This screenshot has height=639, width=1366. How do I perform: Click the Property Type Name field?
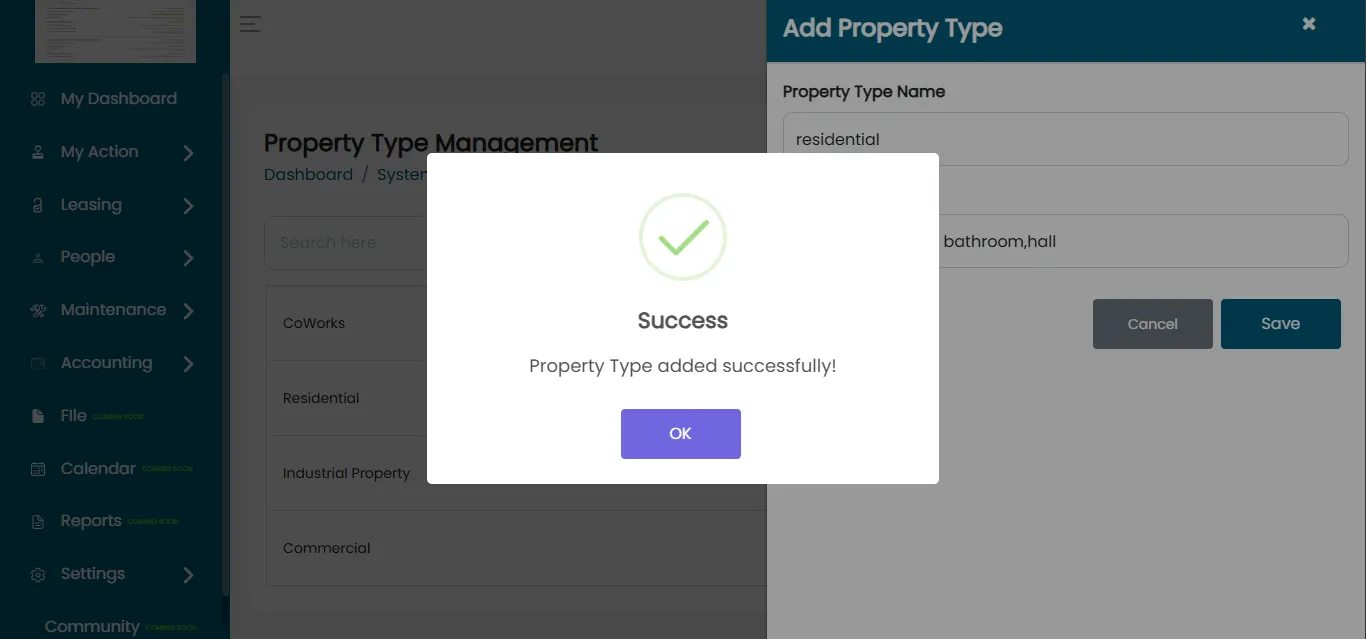coord(1066,139)
